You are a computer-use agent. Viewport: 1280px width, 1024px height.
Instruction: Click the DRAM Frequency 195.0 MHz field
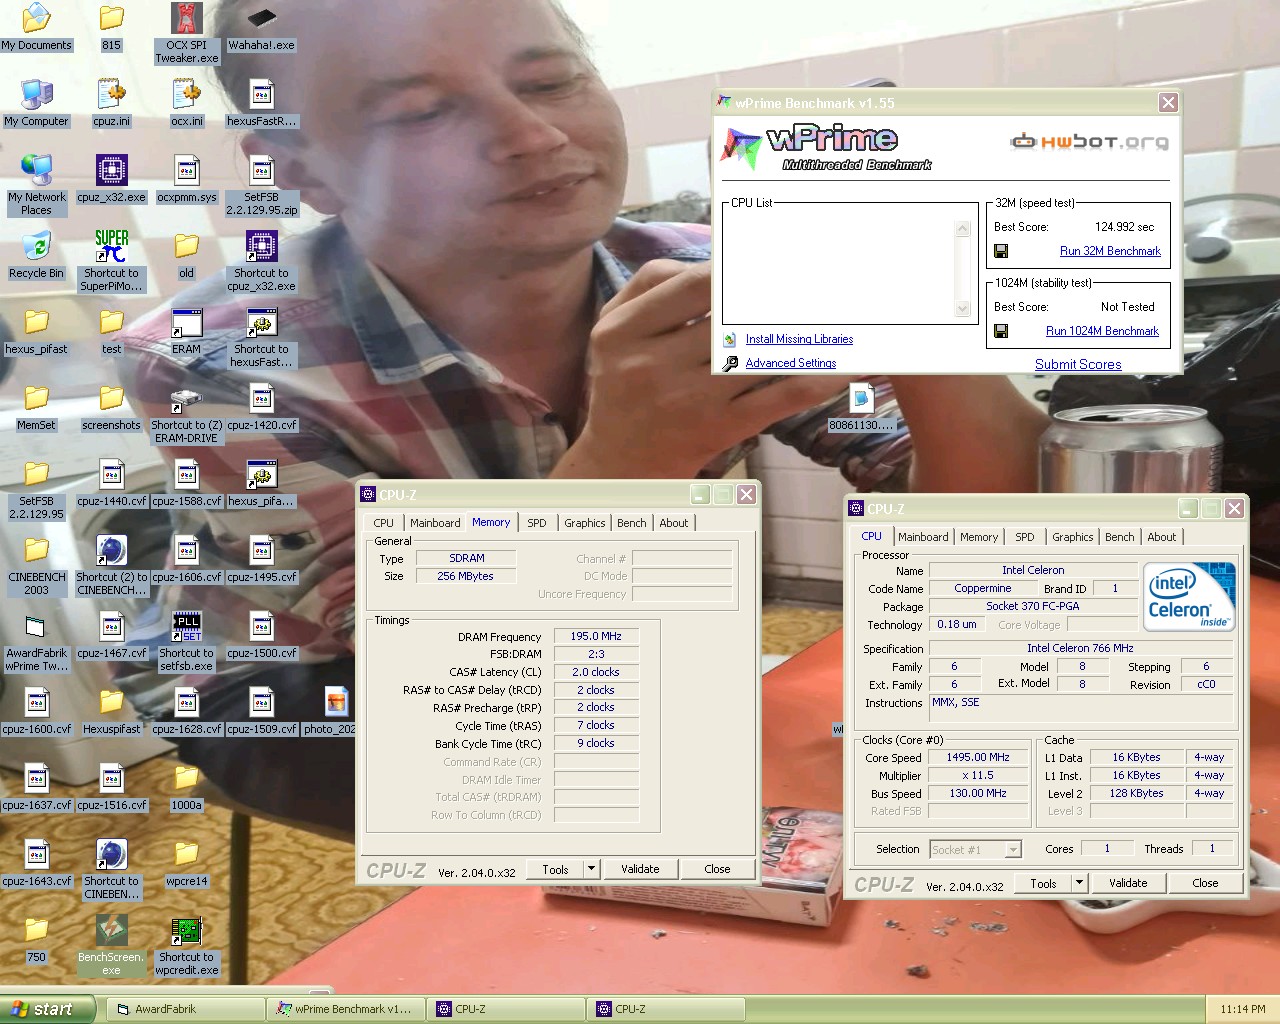point(596,636)
